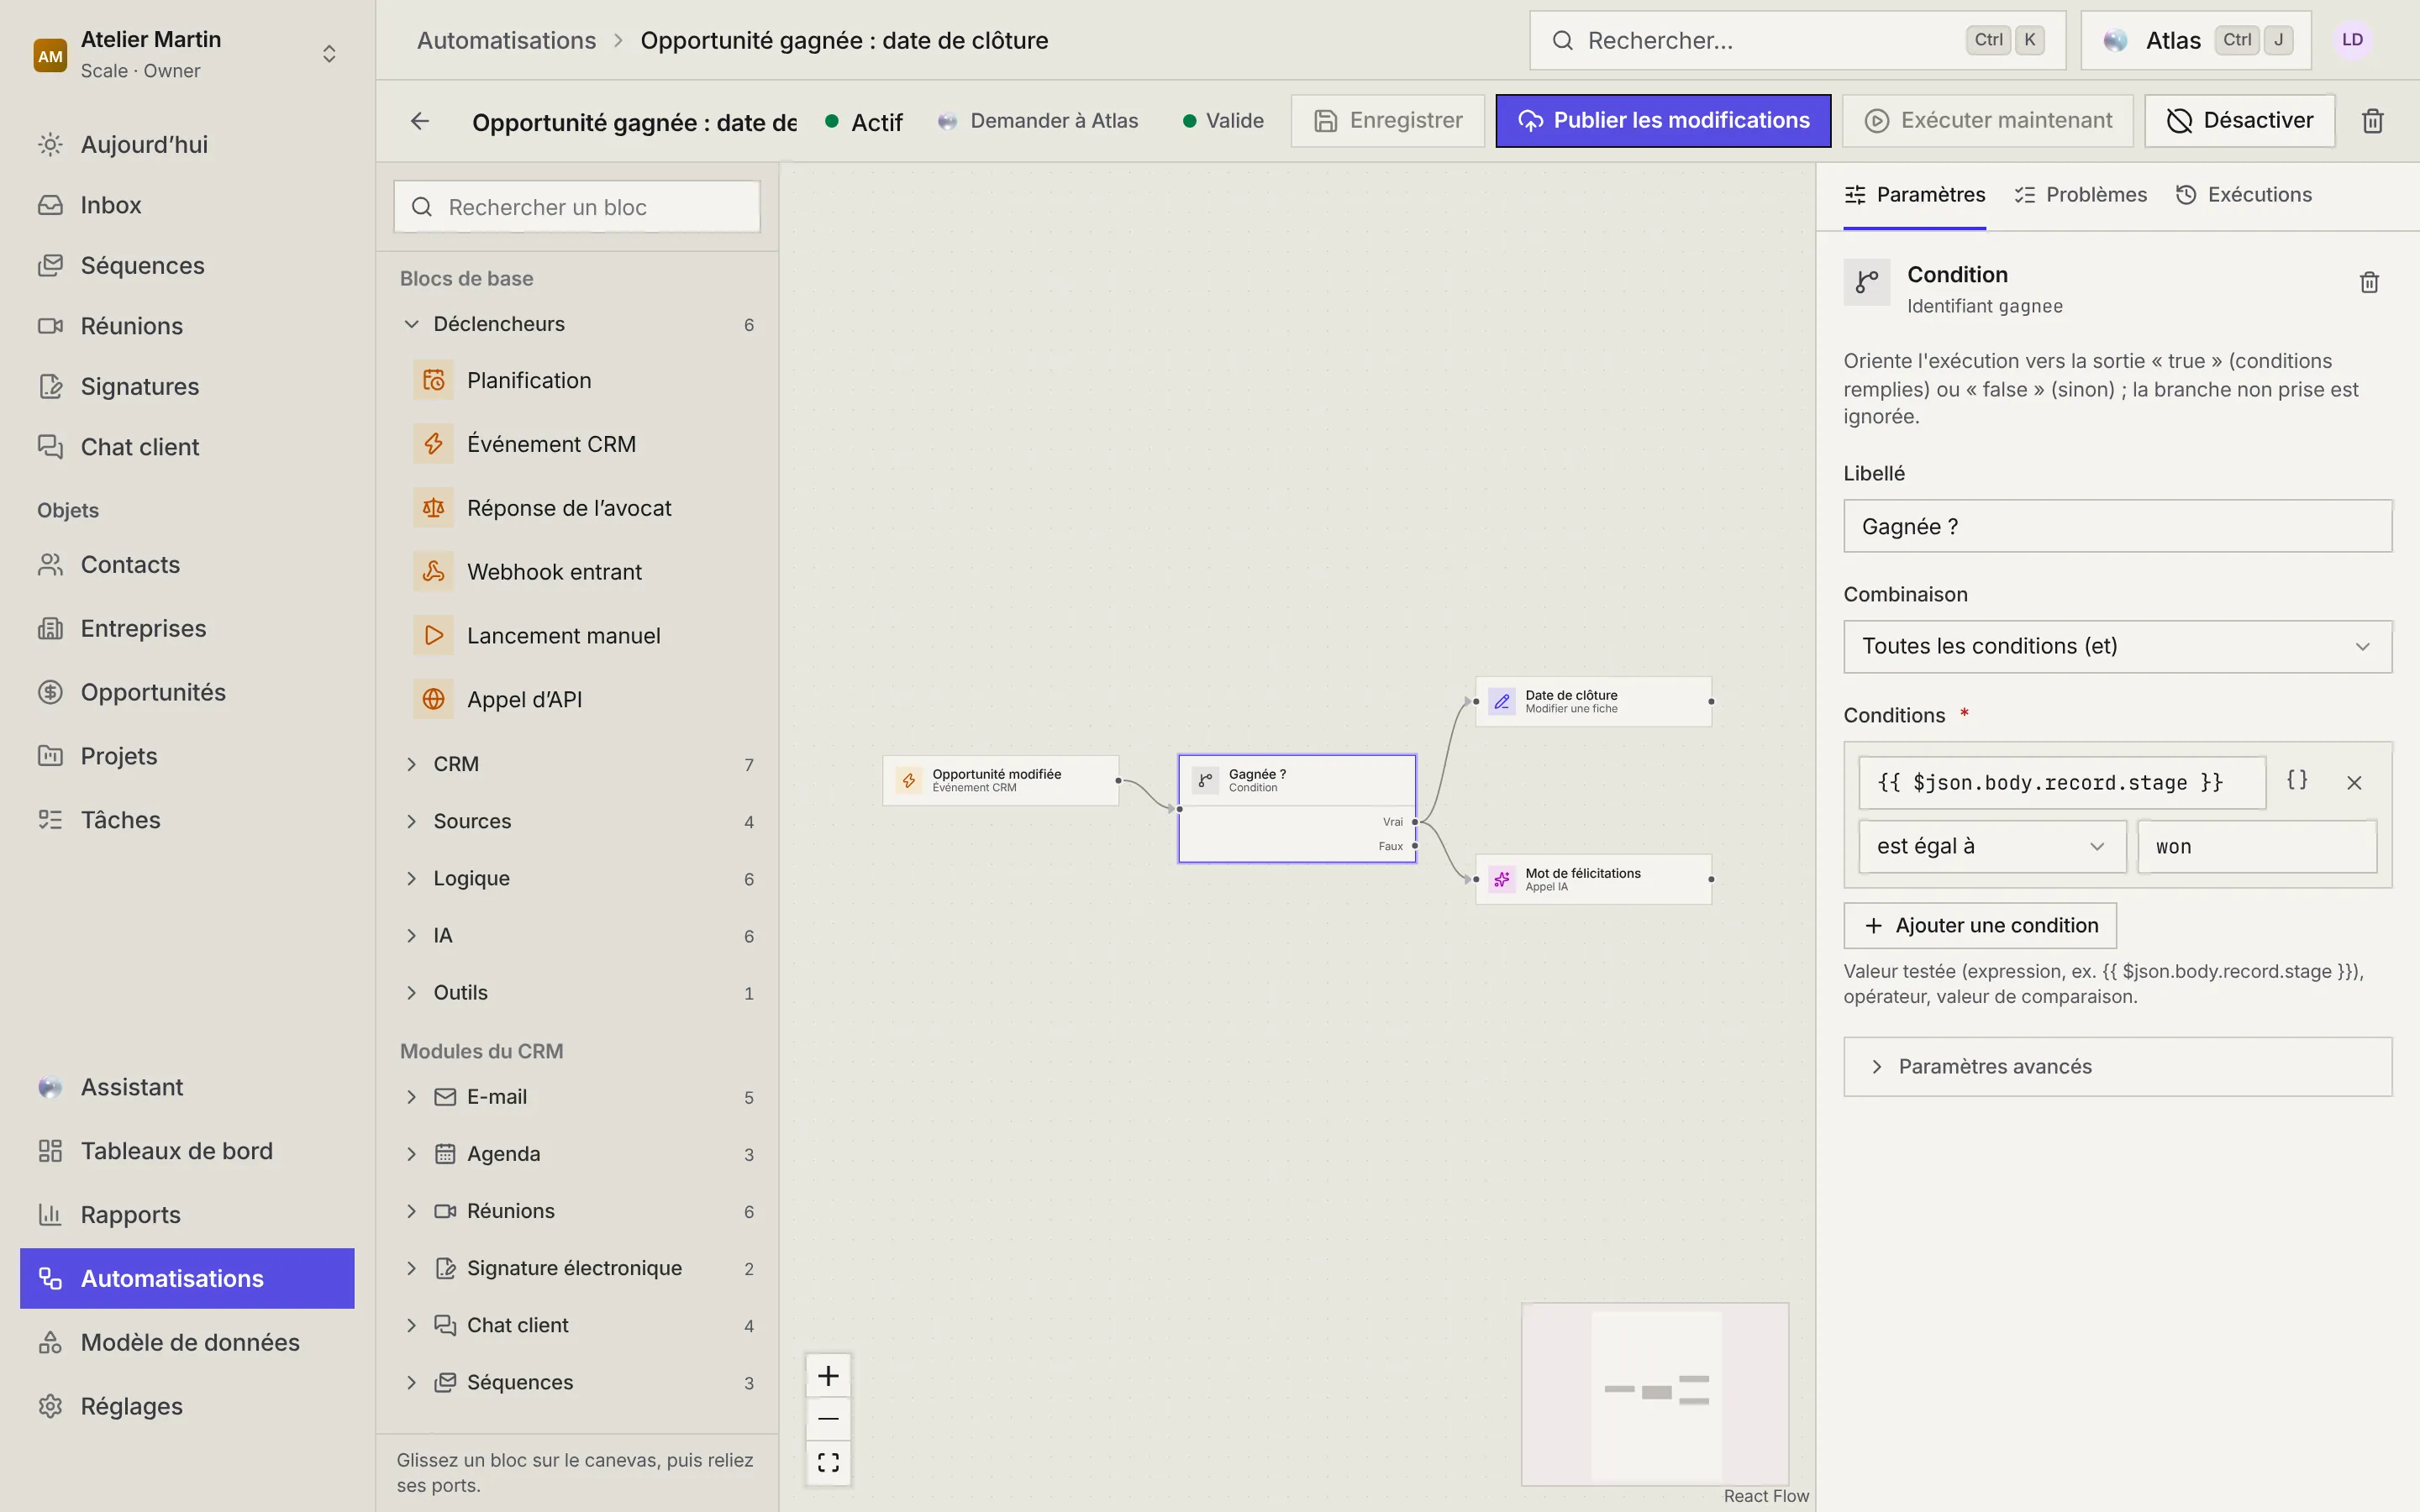
Task: Open Réglages in the sidebar
Action: [187, 1406]
